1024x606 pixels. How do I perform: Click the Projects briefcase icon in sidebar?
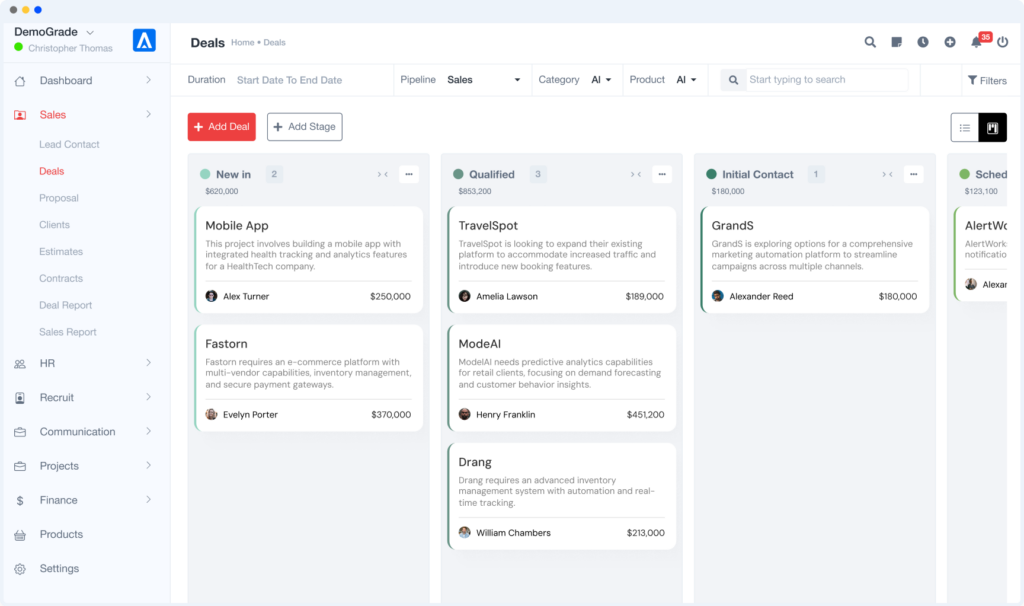pos(20,466)
